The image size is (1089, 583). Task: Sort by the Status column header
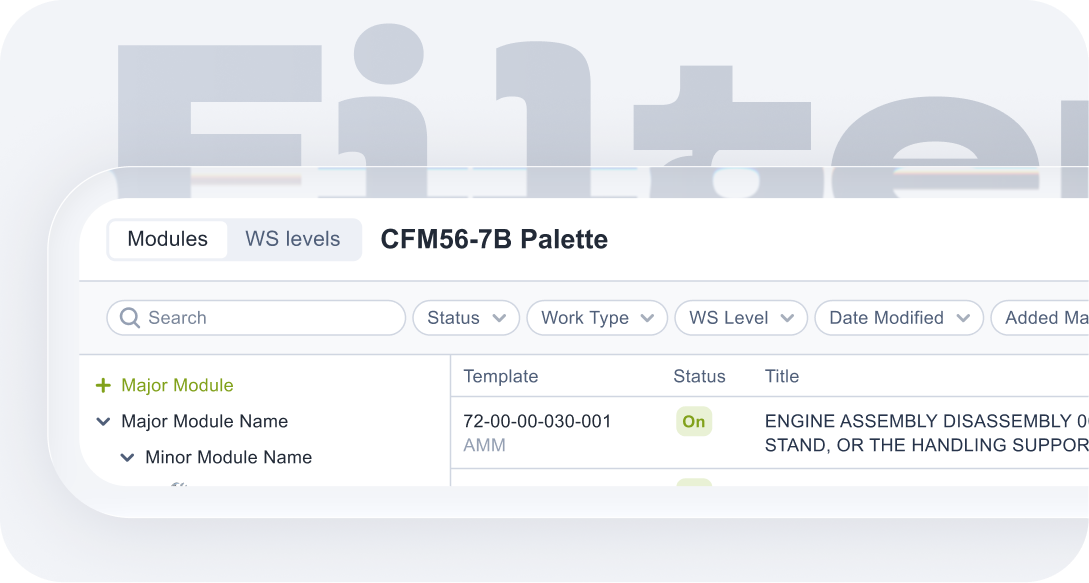[699, 377]
